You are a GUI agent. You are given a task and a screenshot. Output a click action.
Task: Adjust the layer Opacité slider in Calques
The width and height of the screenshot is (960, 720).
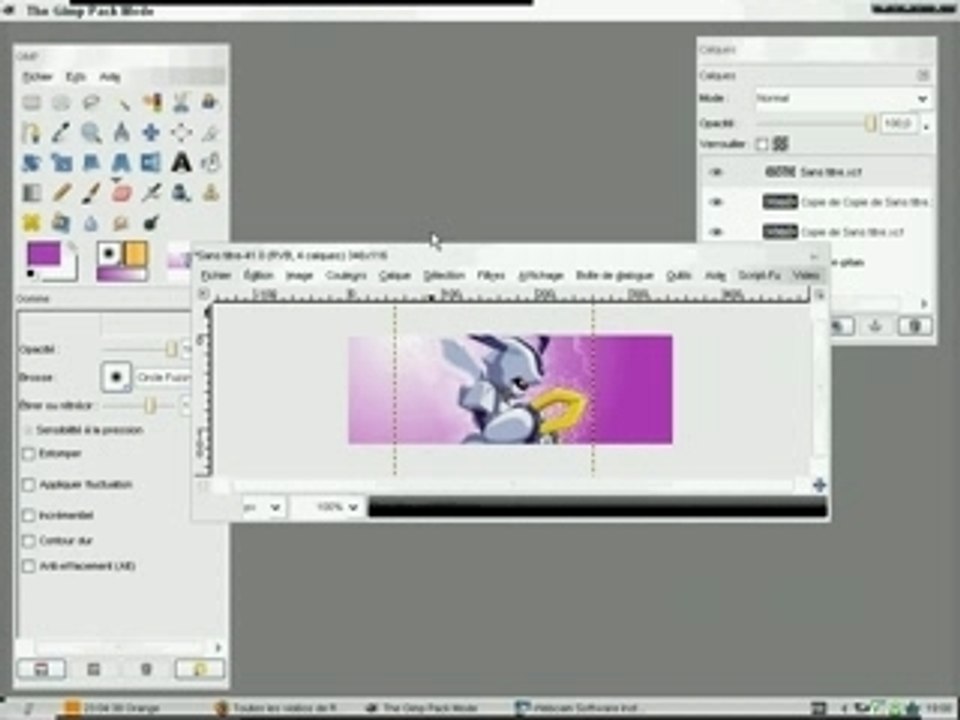(x=816, y=124)
